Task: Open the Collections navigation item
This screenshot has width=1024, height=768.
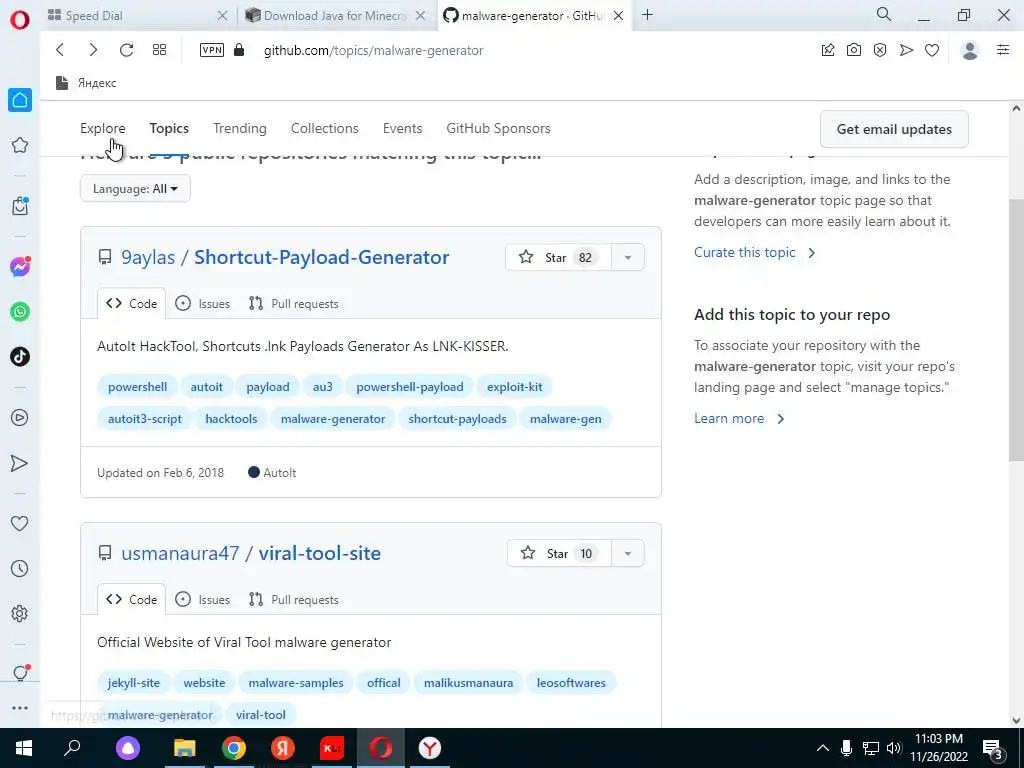Action: [x=325, y=129]
